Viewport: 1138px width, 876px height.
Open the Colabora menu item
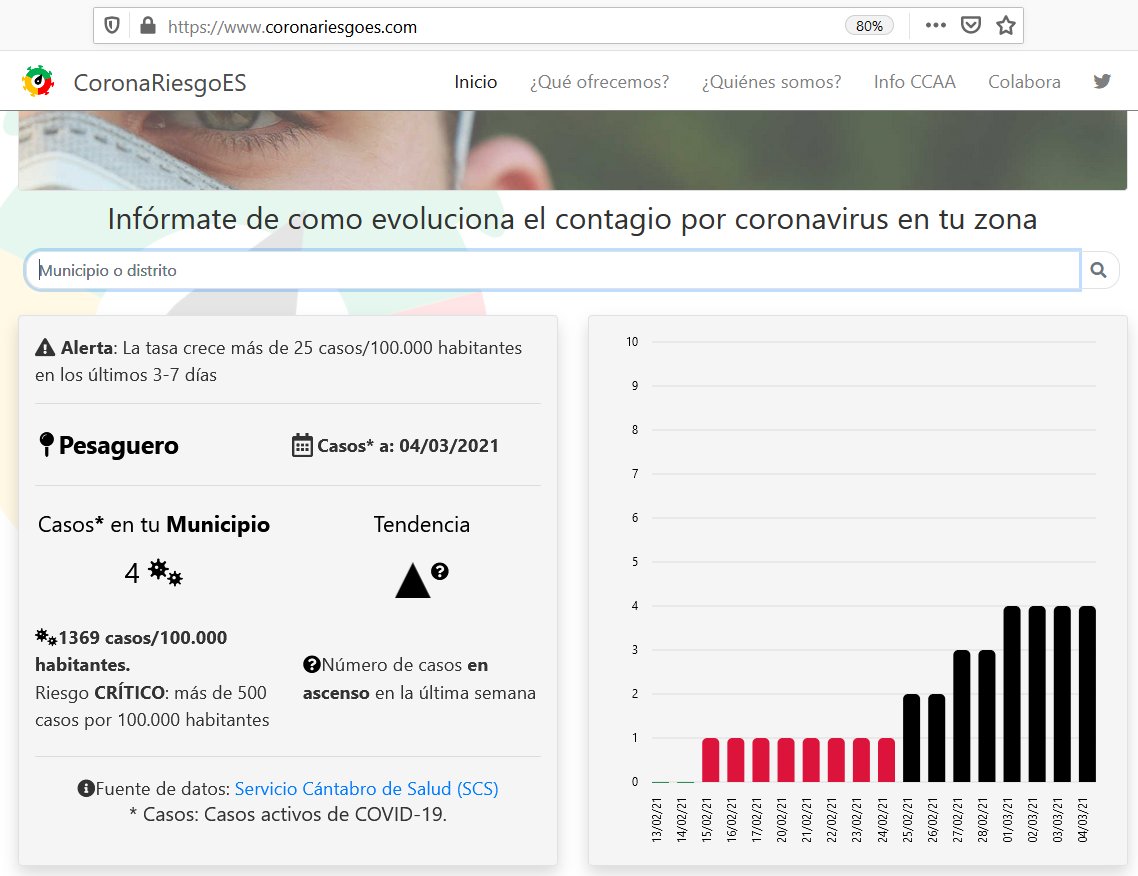(1024, 82)
